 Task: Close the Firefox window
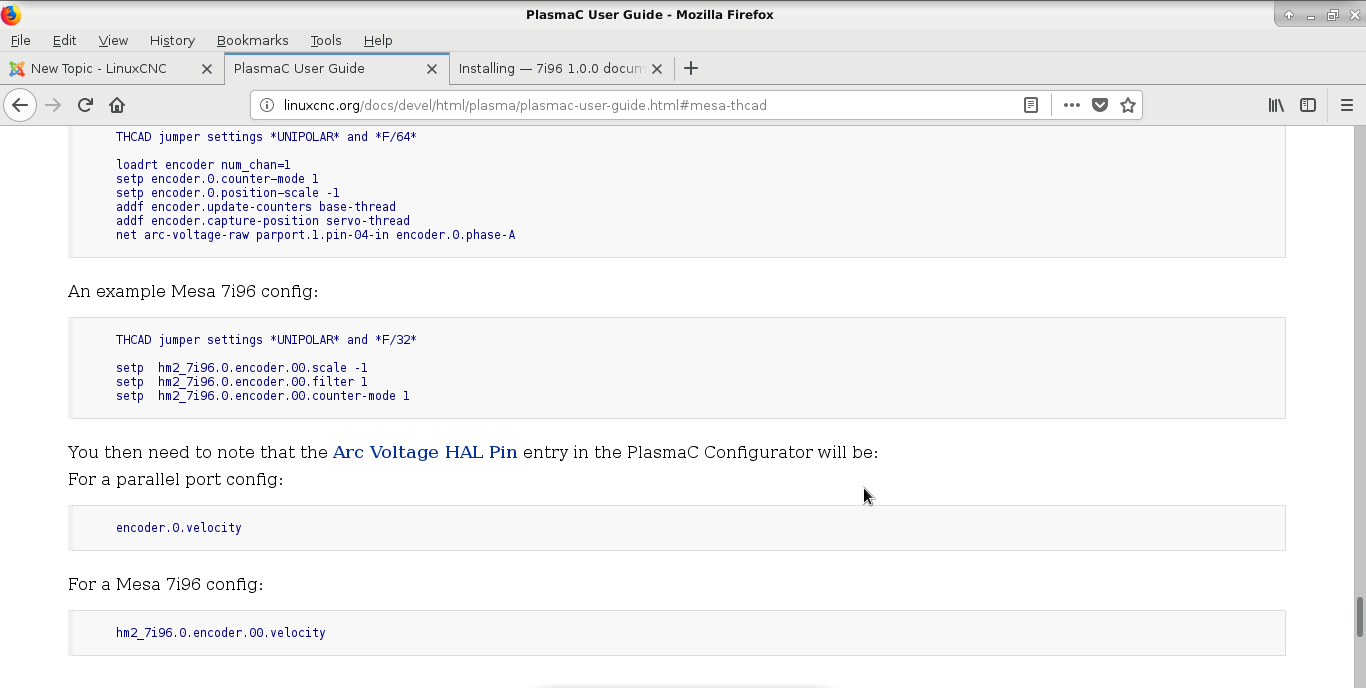[1355, 15]
